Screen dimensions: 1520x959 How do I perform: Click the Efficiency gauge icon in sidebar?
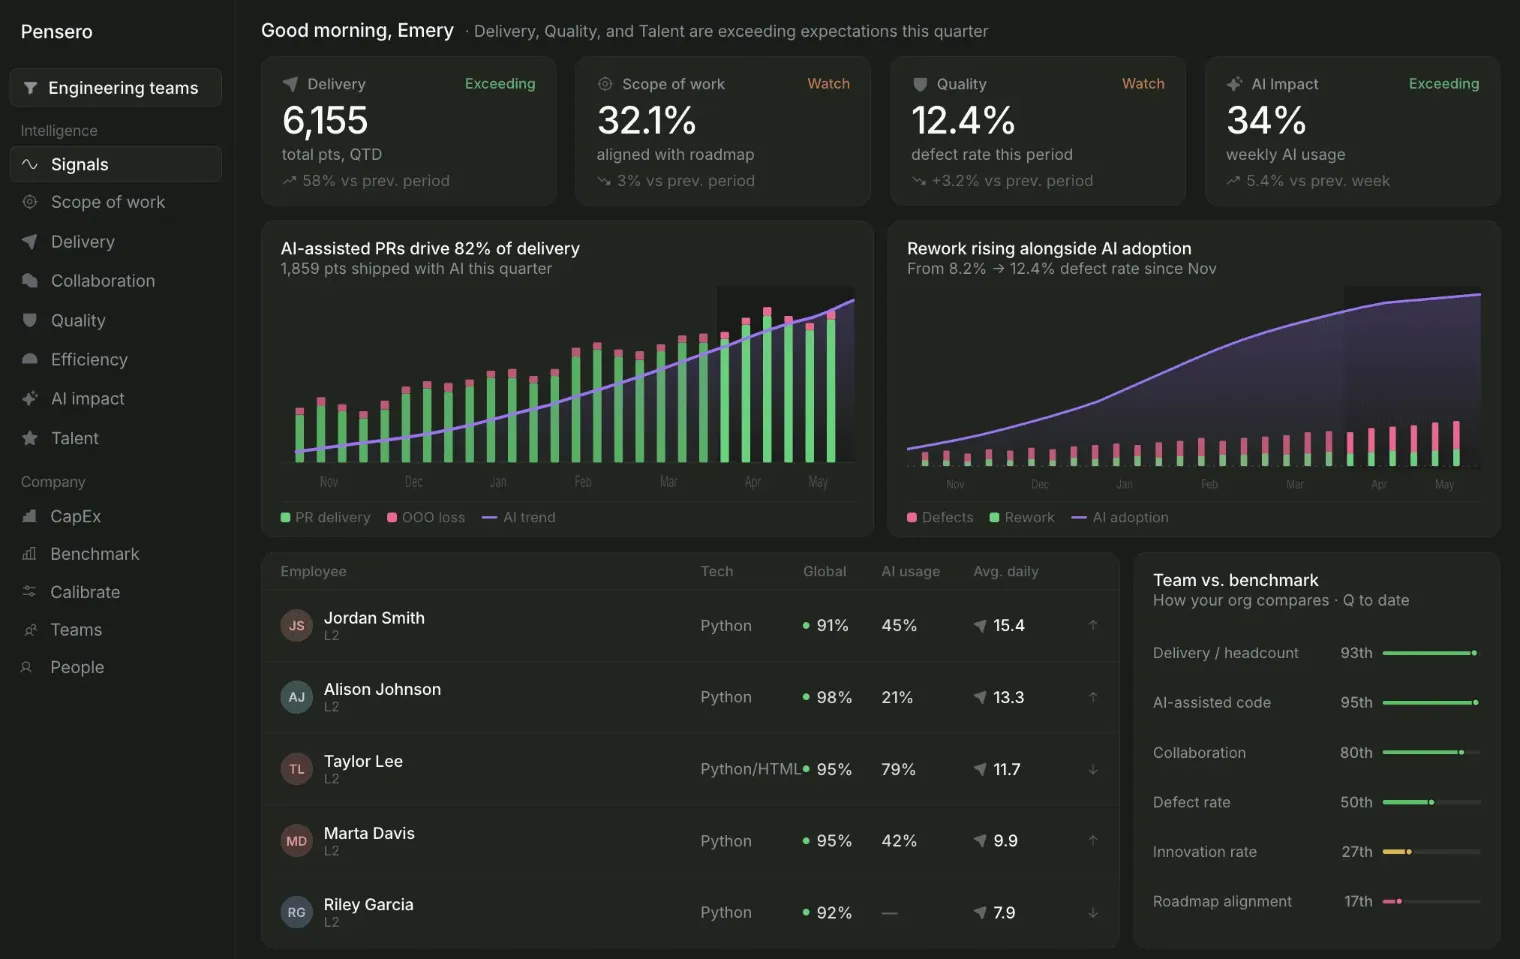pyautogui.click(x=30, y=360)
